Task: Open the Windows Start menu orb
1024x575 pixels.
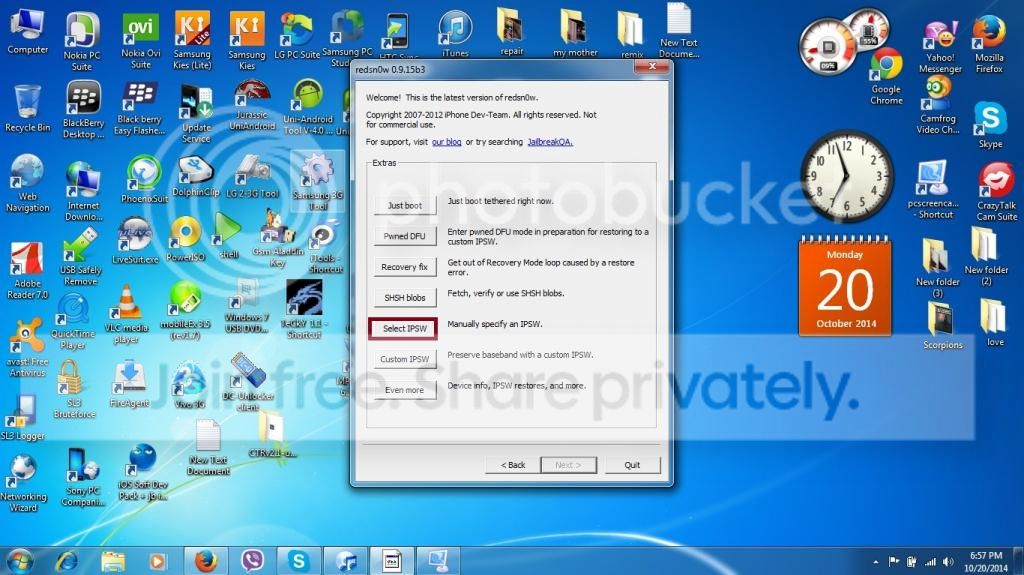Action: [21, 560]
